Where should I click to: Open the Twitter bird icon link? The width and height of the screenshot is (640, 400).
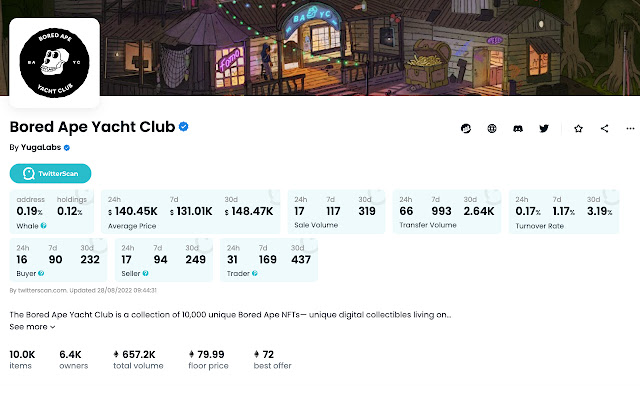click(544, 128)
